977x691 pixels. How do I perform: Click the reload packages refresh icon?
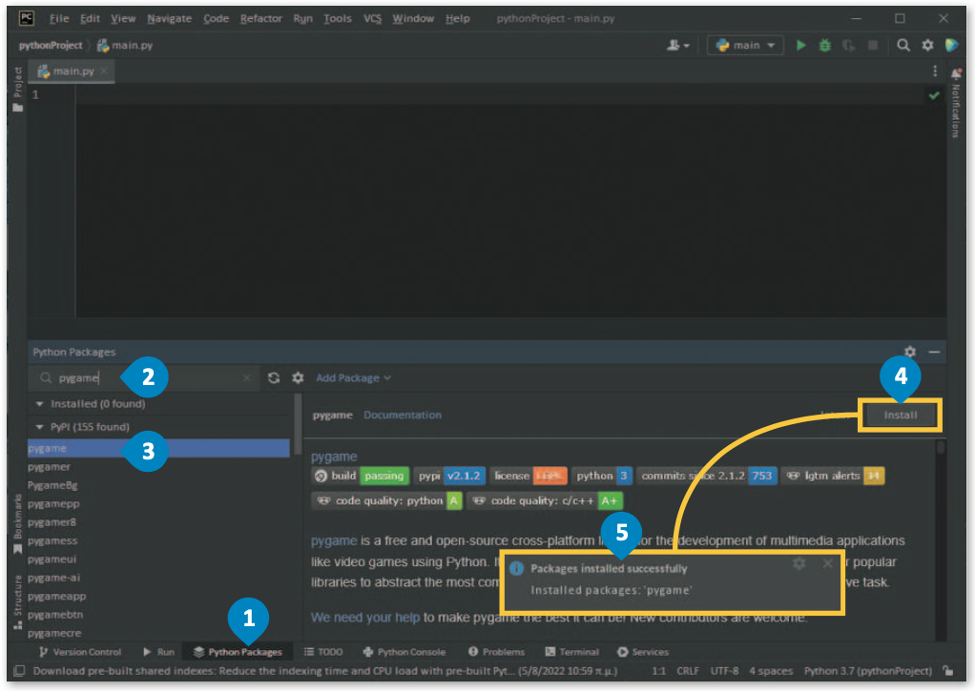pyautogui.click(x=274, y=378)
